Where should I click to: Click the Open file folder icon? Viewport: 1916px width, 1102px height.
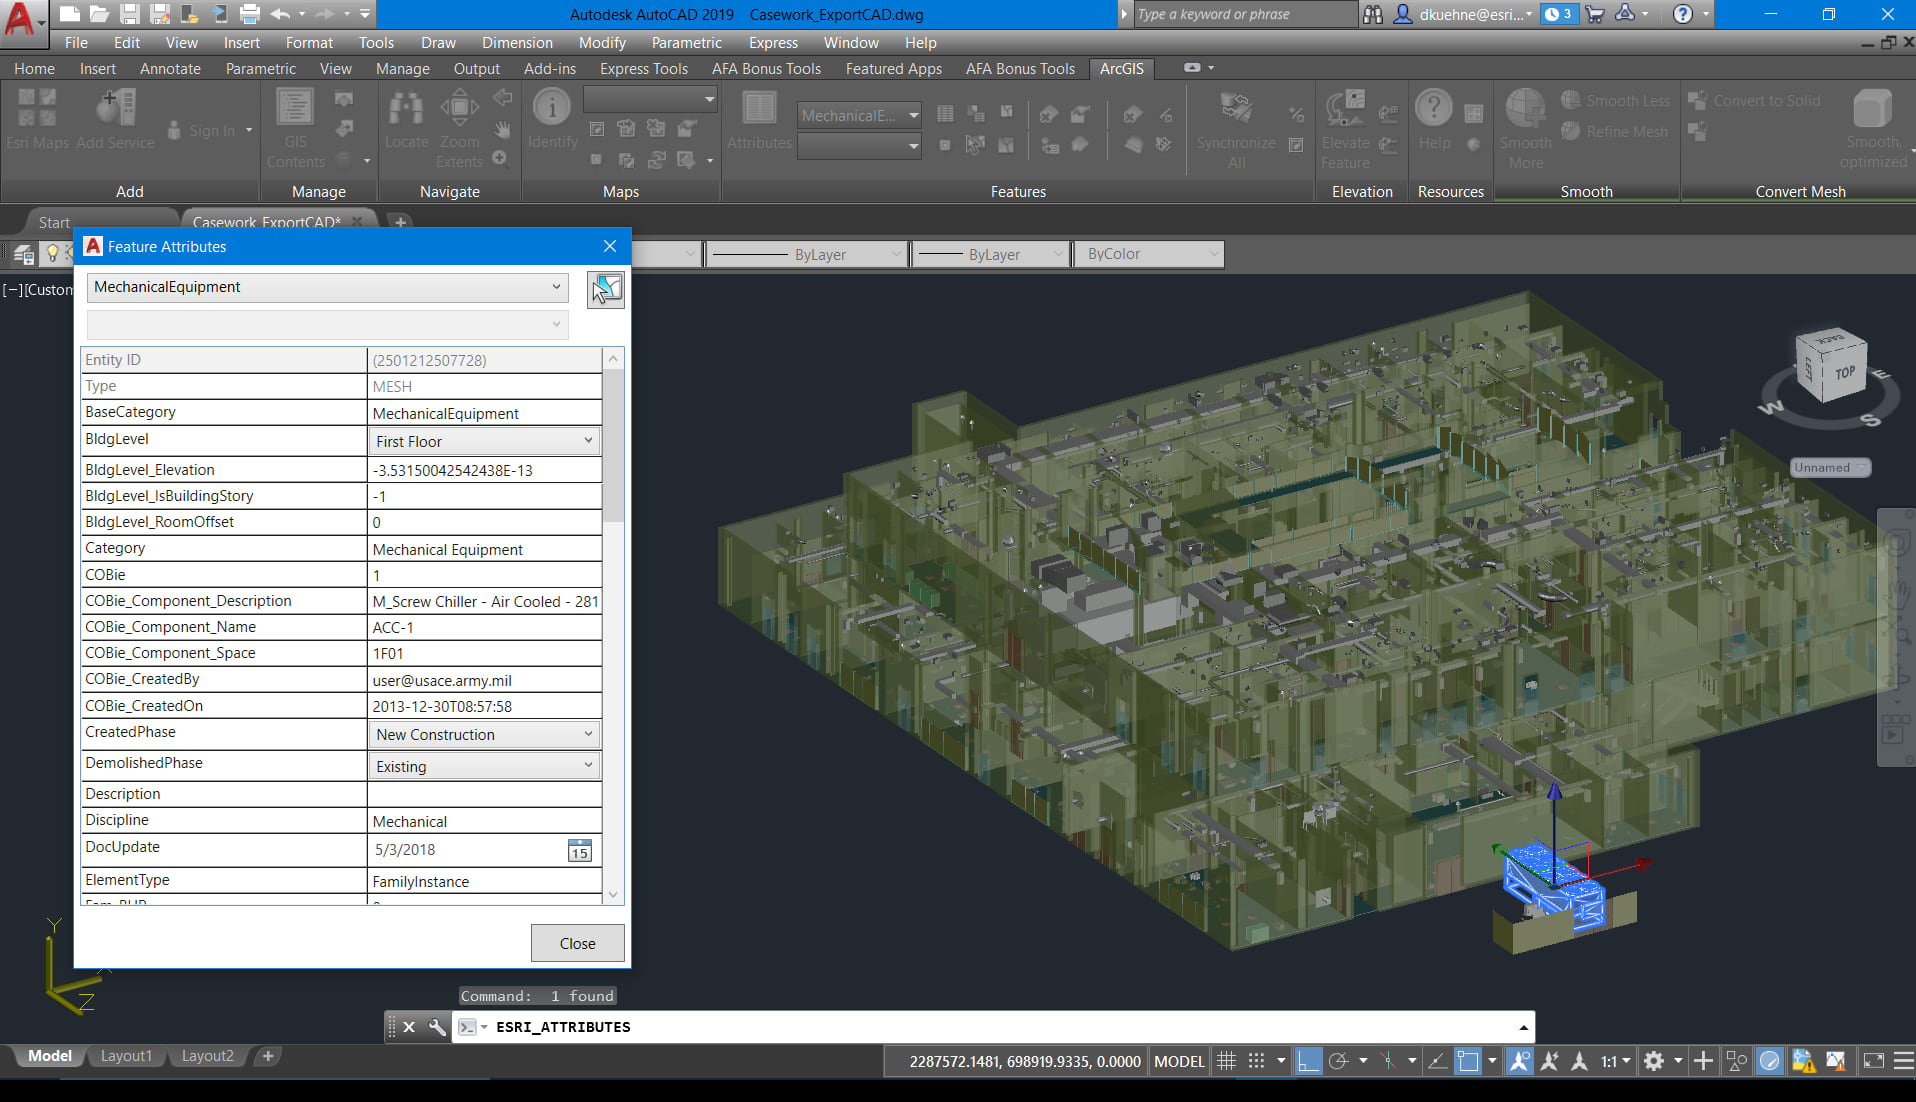(x=99, y=14)
